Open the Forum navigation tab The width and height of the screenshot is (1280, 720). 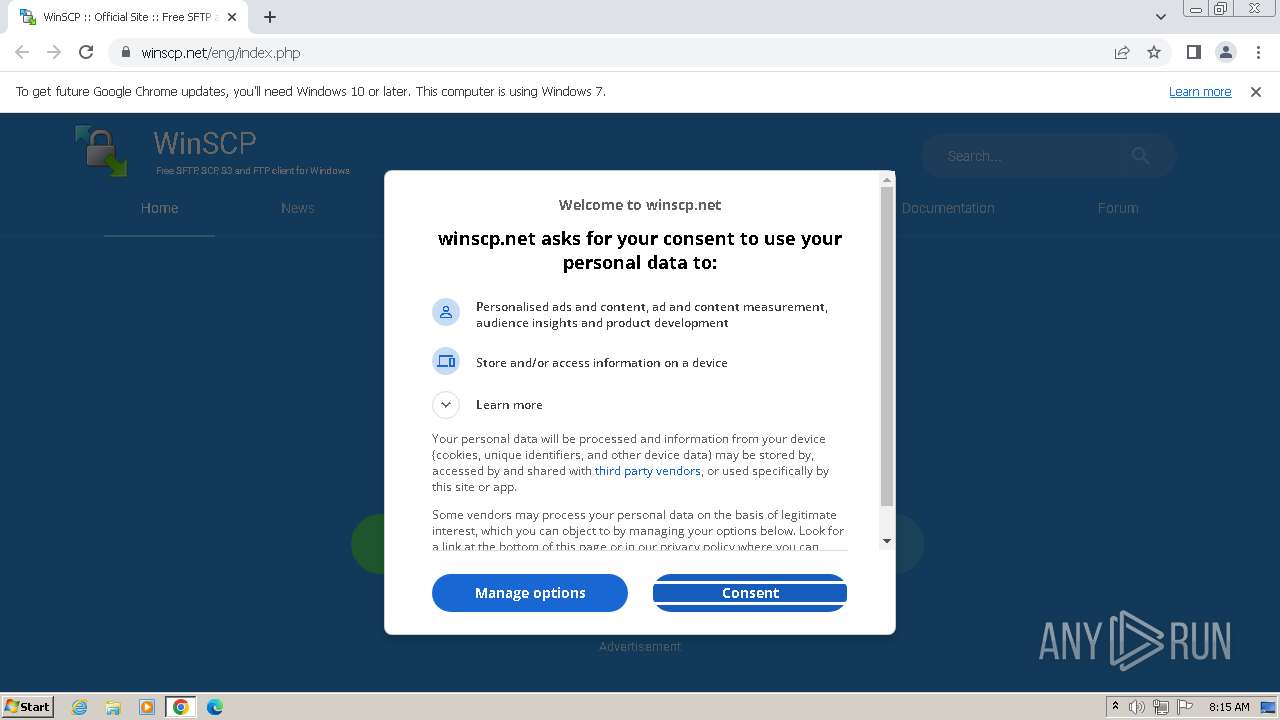click(x=1118, y=208)
